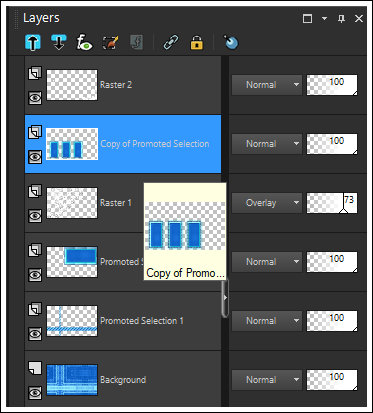
Task: Select the Raster 2 layer name
Action: pyautogui.click(x=116, y=85)
